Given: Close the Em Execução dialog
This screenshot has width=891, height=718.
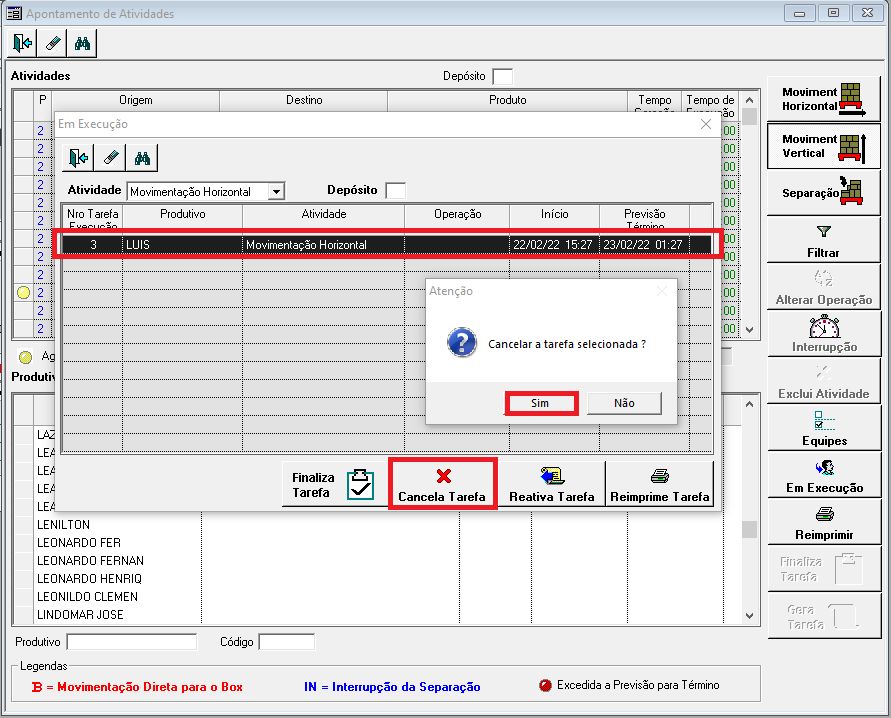Looking at the screenshot, I should [x=706, y=124].
